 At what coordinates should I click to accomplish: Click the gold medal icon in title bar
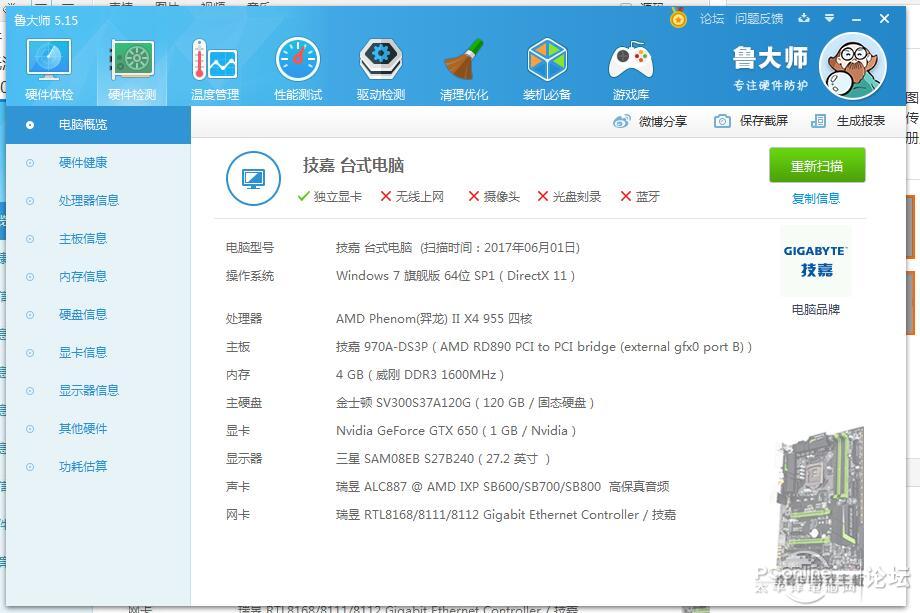point(678,18)
